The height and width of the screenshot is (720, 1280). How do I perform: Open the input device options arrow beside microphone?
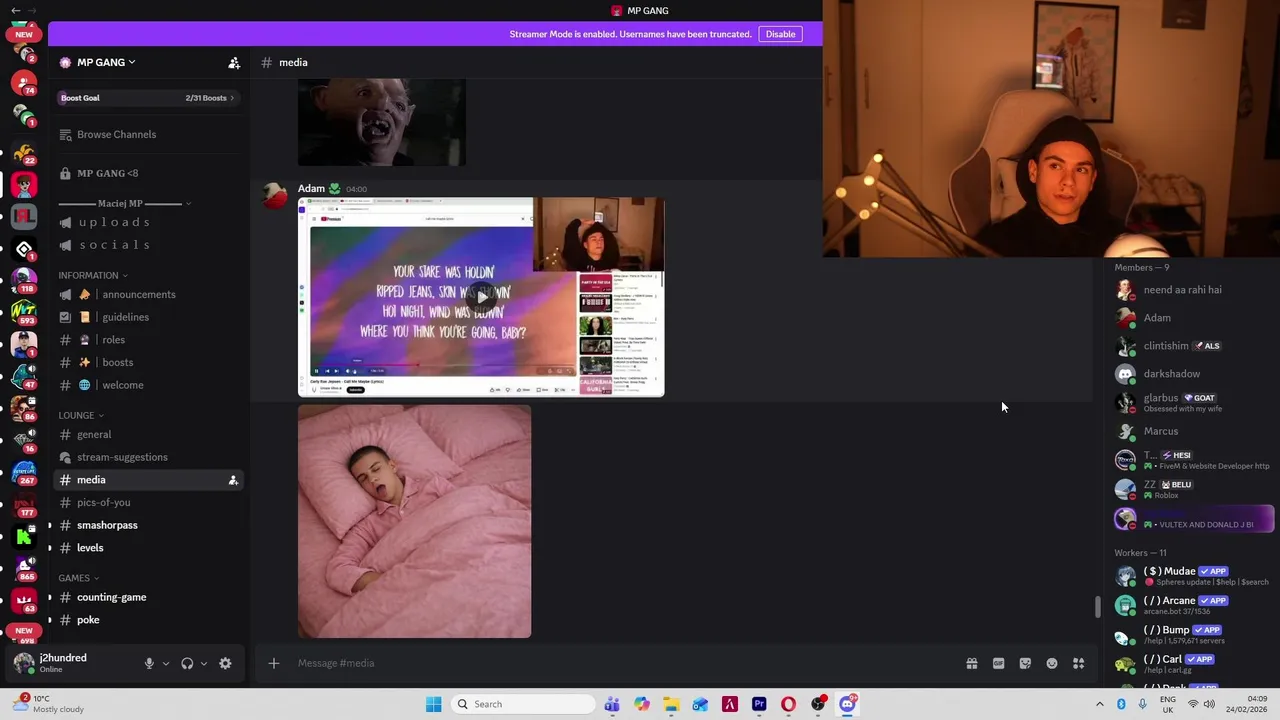166,663
